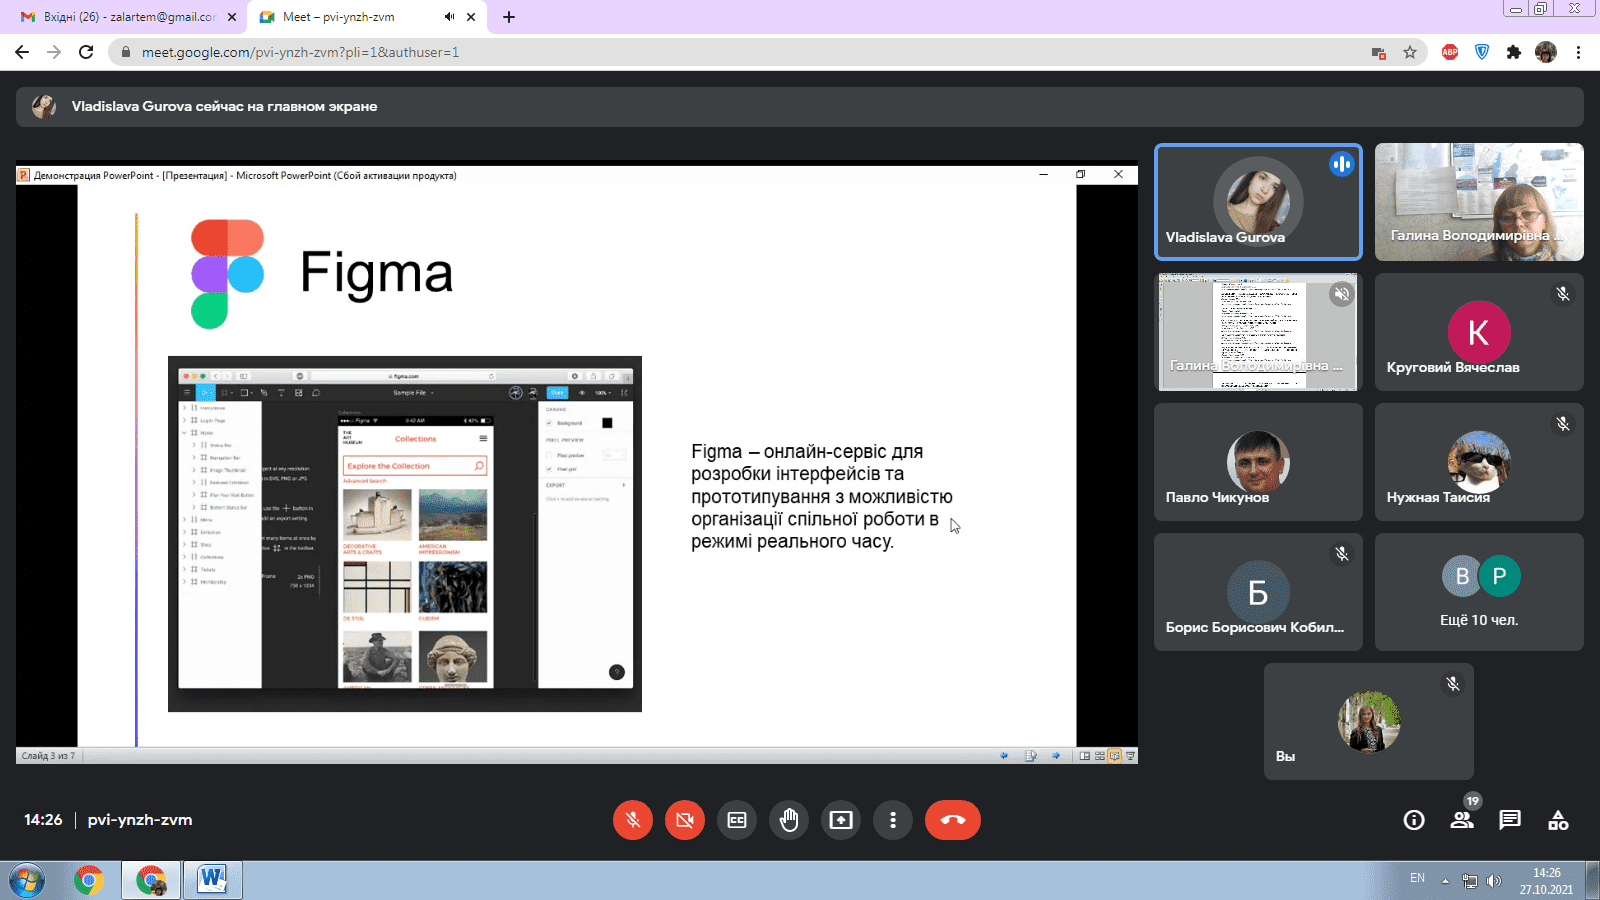This screenshot has height=900, width=1600.
Task: Open the Ещё 10 чел. participants tile
Action: [x=1479, y=592]
